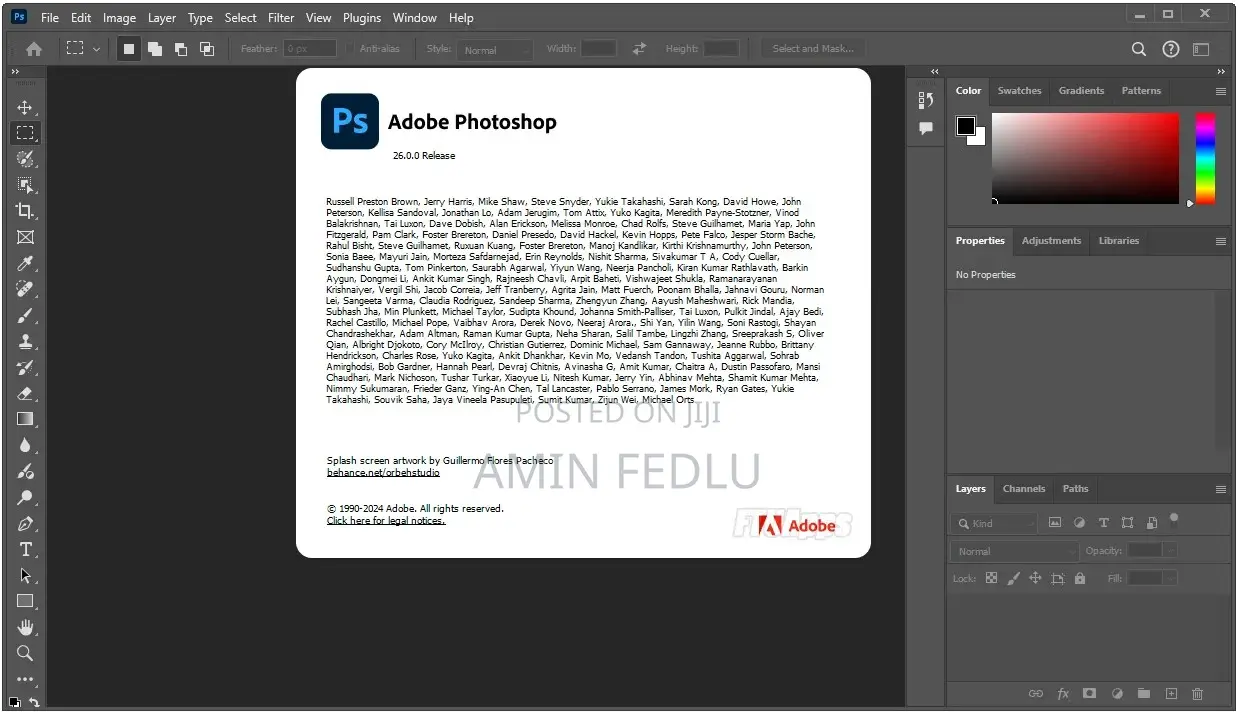Viewport: 1238px width, 712px height.
Task: Pick the Brush tool
Action: pyautogui.click(x=26, y=315)
